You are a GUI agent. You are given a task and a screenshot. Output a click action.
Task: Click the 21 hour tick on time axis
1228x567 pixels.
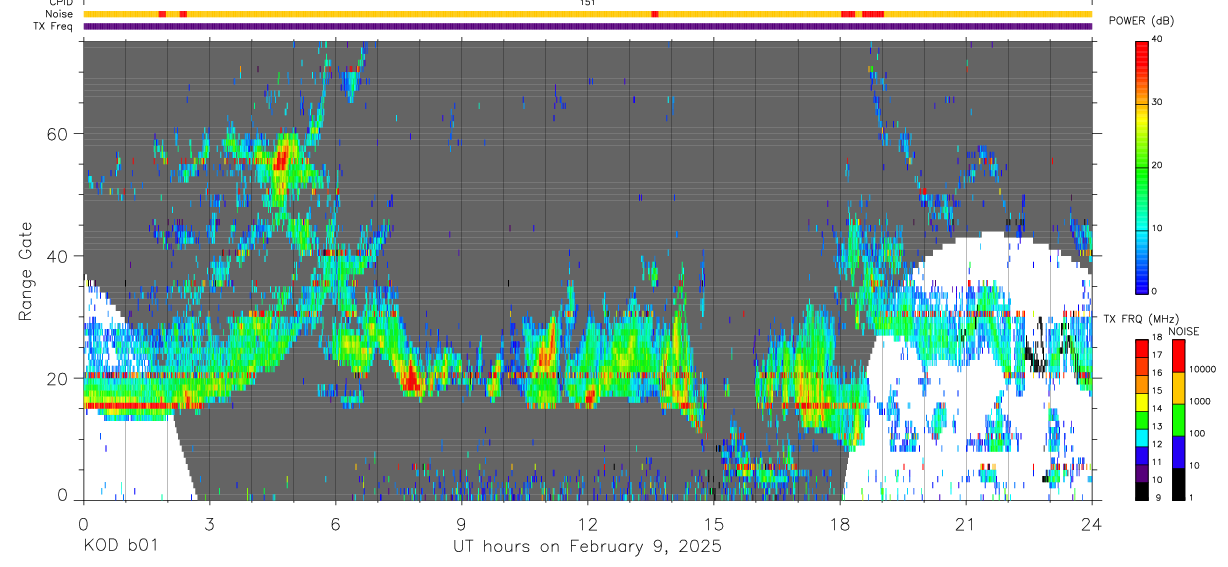coord(965,523)
